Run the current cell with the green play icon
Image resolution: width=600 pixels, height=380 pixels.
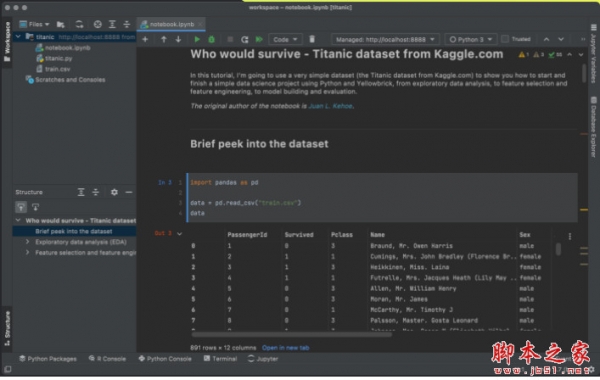(197, 39)
